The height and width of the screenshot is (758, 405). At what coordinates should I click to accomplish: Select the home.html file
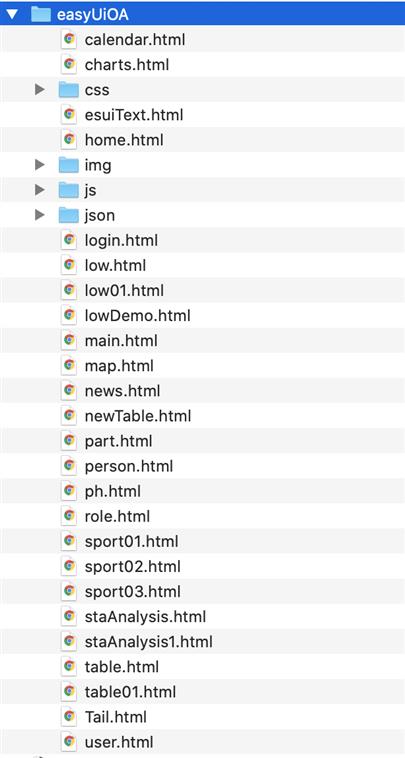coord(202,140)
